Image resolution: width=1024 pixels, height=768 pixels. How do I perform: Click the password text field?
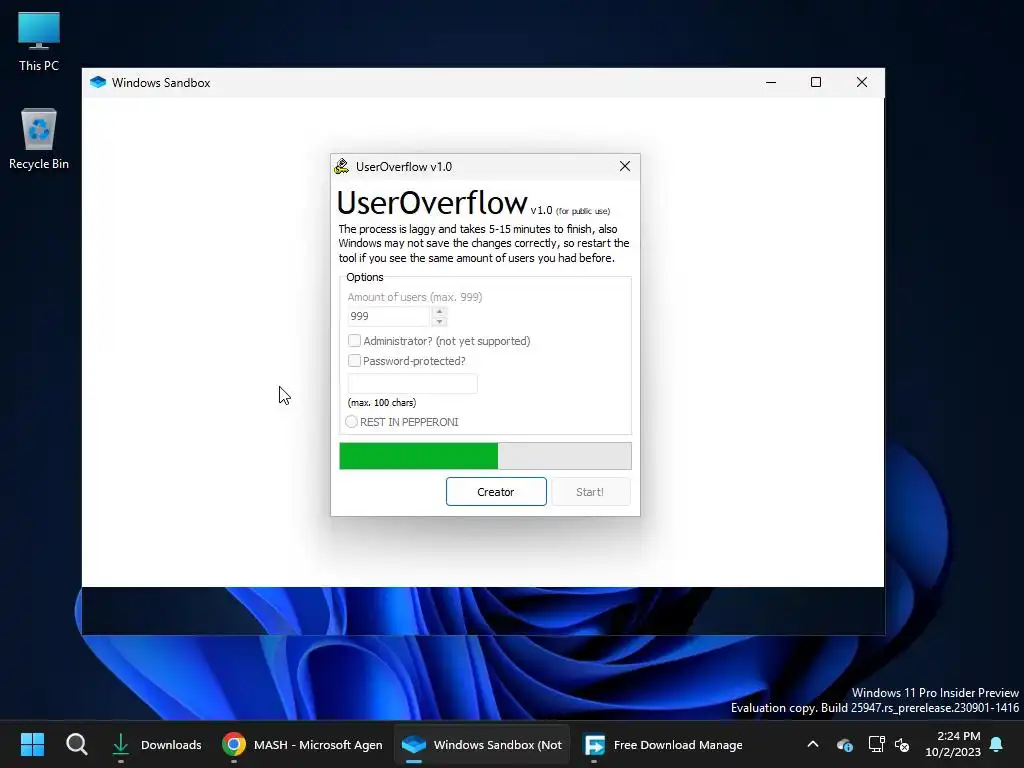tap(413, 383)
